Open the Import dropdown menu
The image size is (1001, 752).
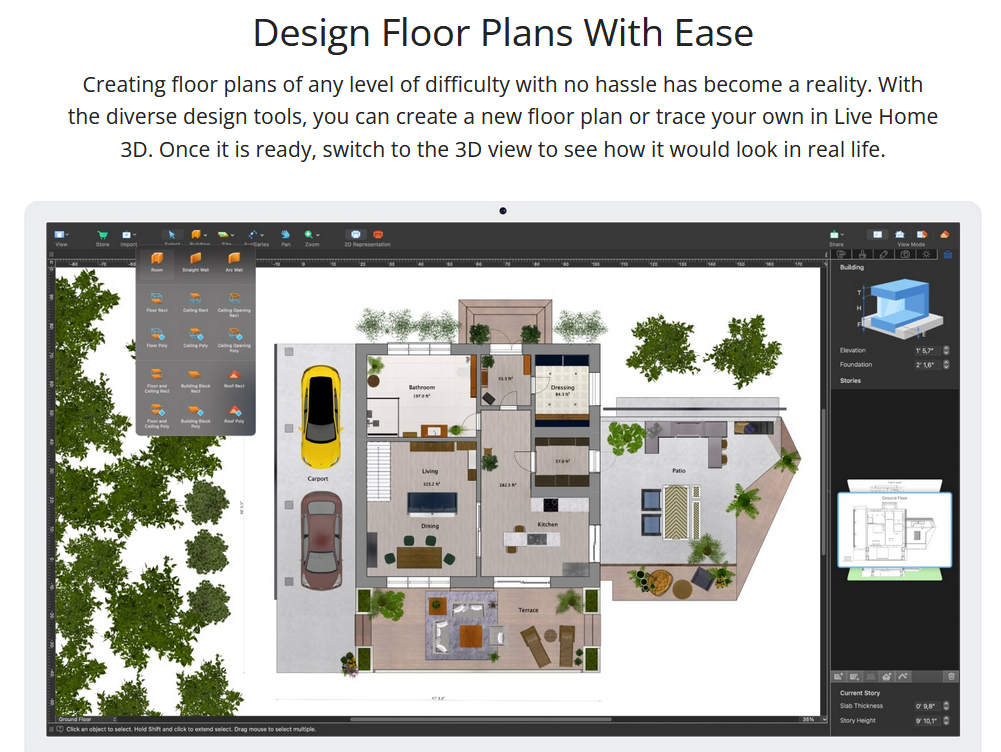(129, 235)
